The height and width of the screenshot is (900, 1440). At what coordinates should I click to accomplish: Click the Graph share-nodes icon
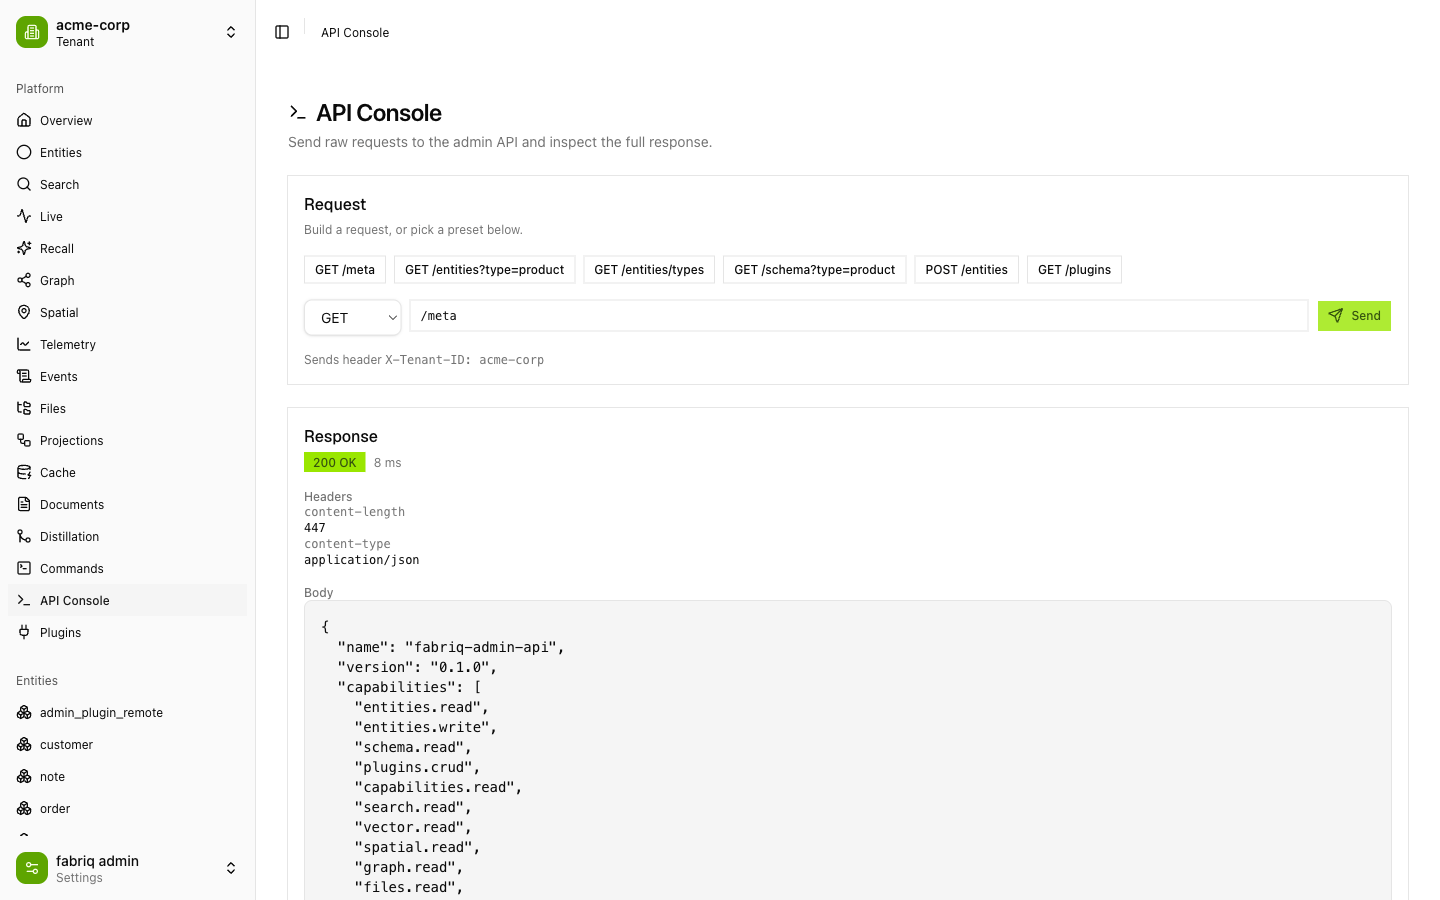click(x=24, y=280)
